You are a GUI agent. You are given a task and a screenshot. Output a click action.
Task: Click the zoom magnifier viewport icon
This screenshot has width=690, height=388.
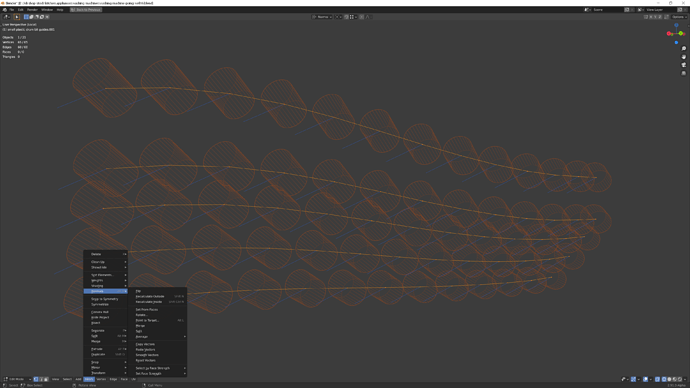[x=683, y=48]
